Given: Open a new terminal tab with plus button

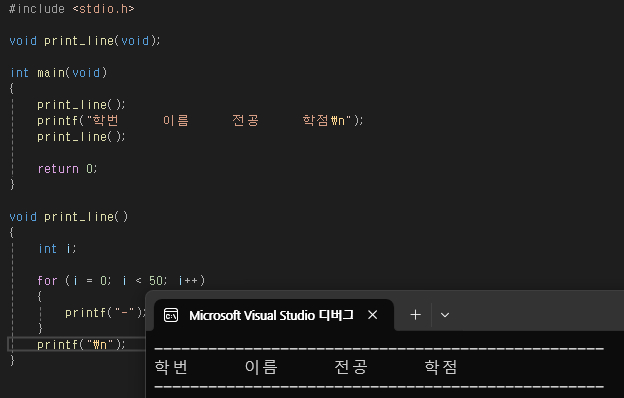Looking at the screenshot, I should click(415, 315).
